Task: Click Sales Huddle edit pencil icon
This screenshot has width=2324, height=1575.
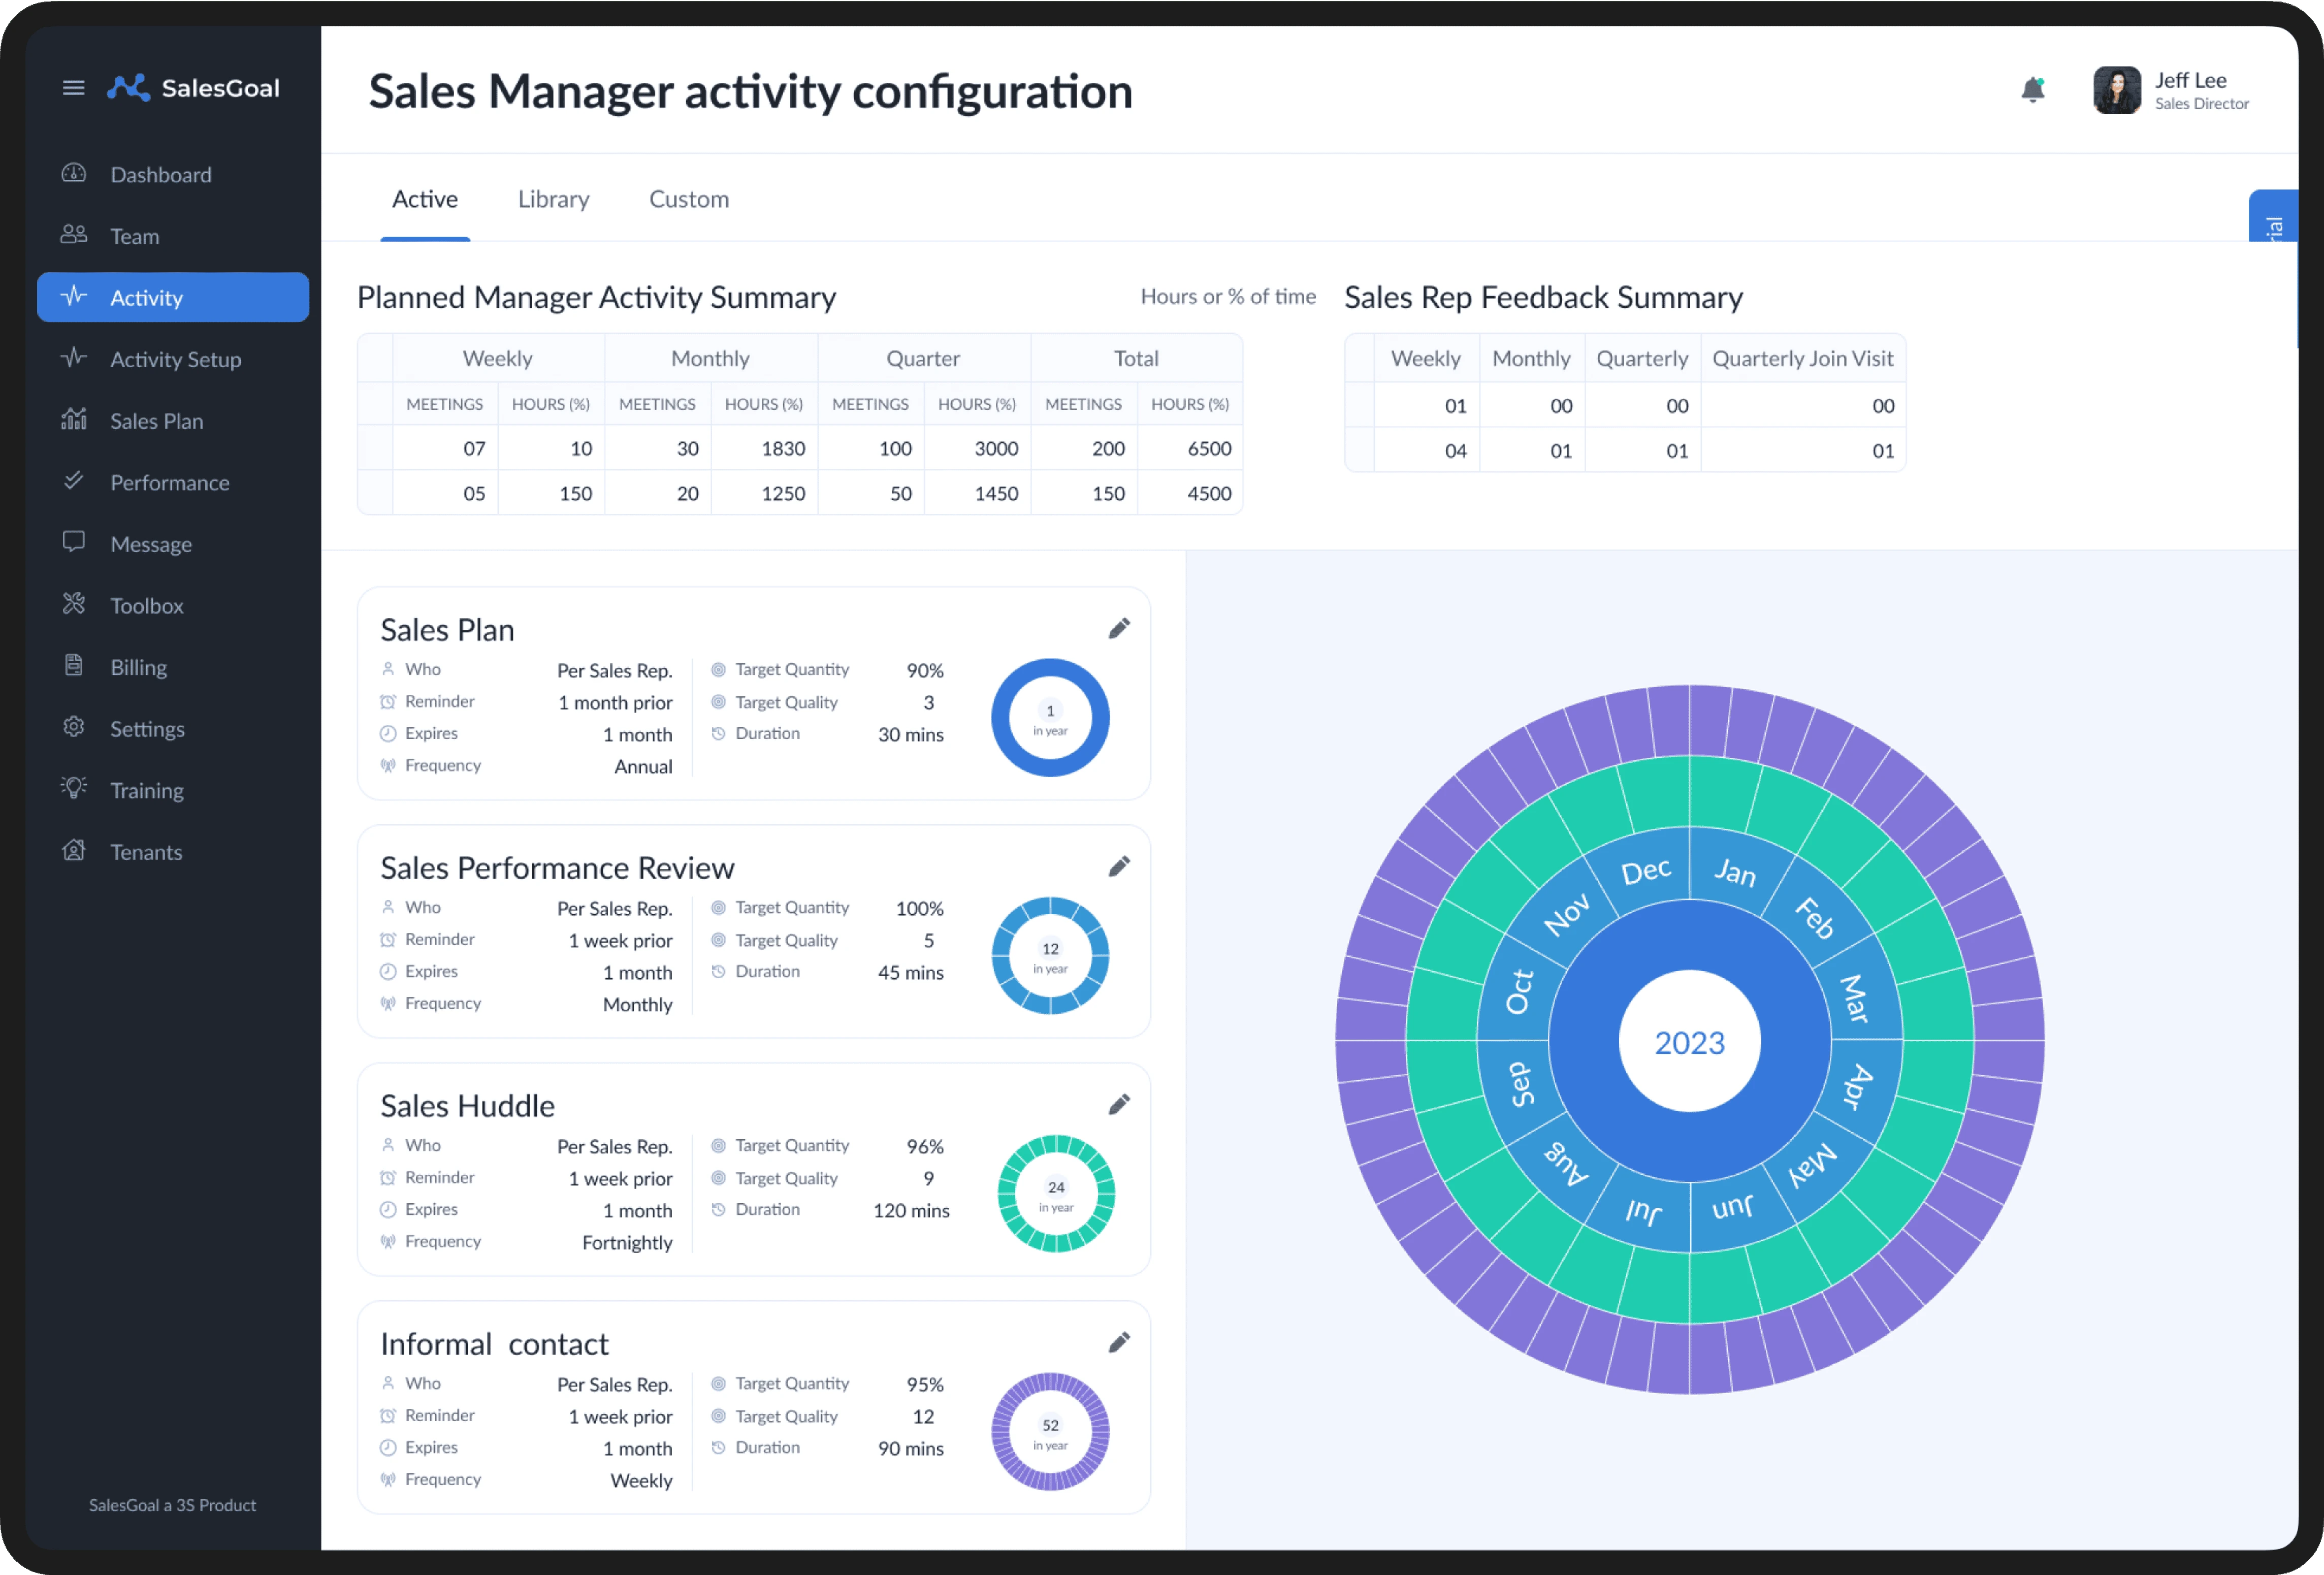Action: tap(1119, 1105)
